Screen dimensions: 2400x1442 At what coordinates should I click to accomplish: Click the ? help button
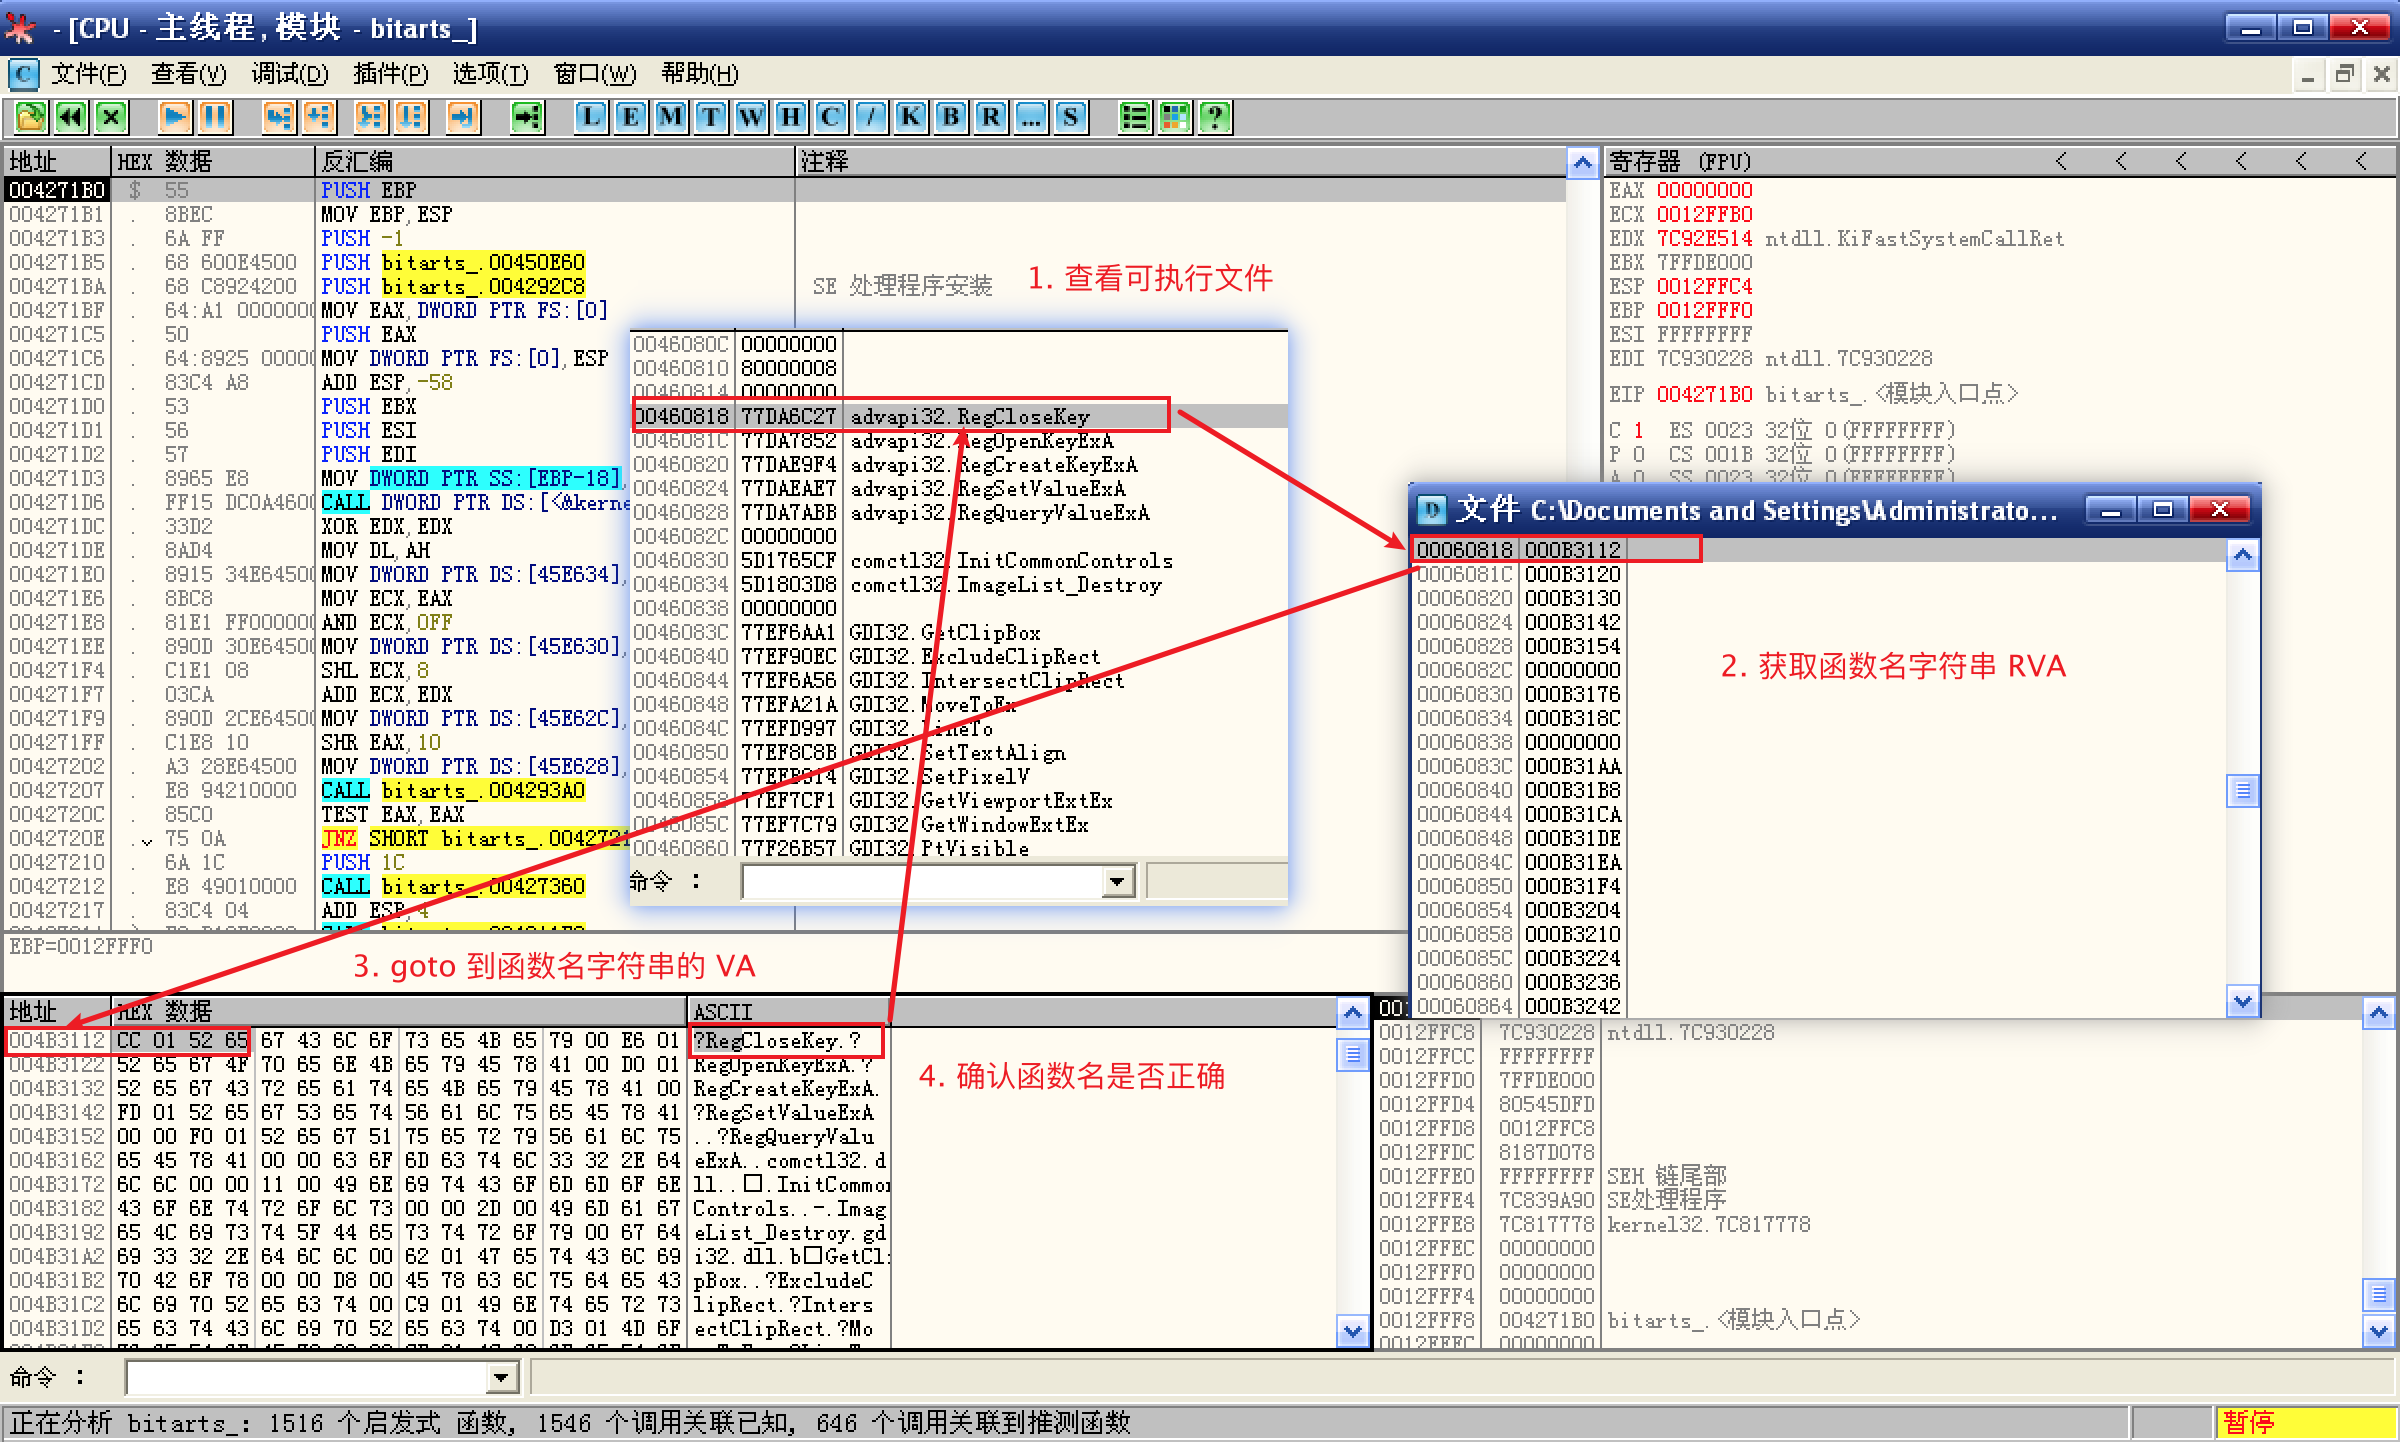pos(1213,117)
